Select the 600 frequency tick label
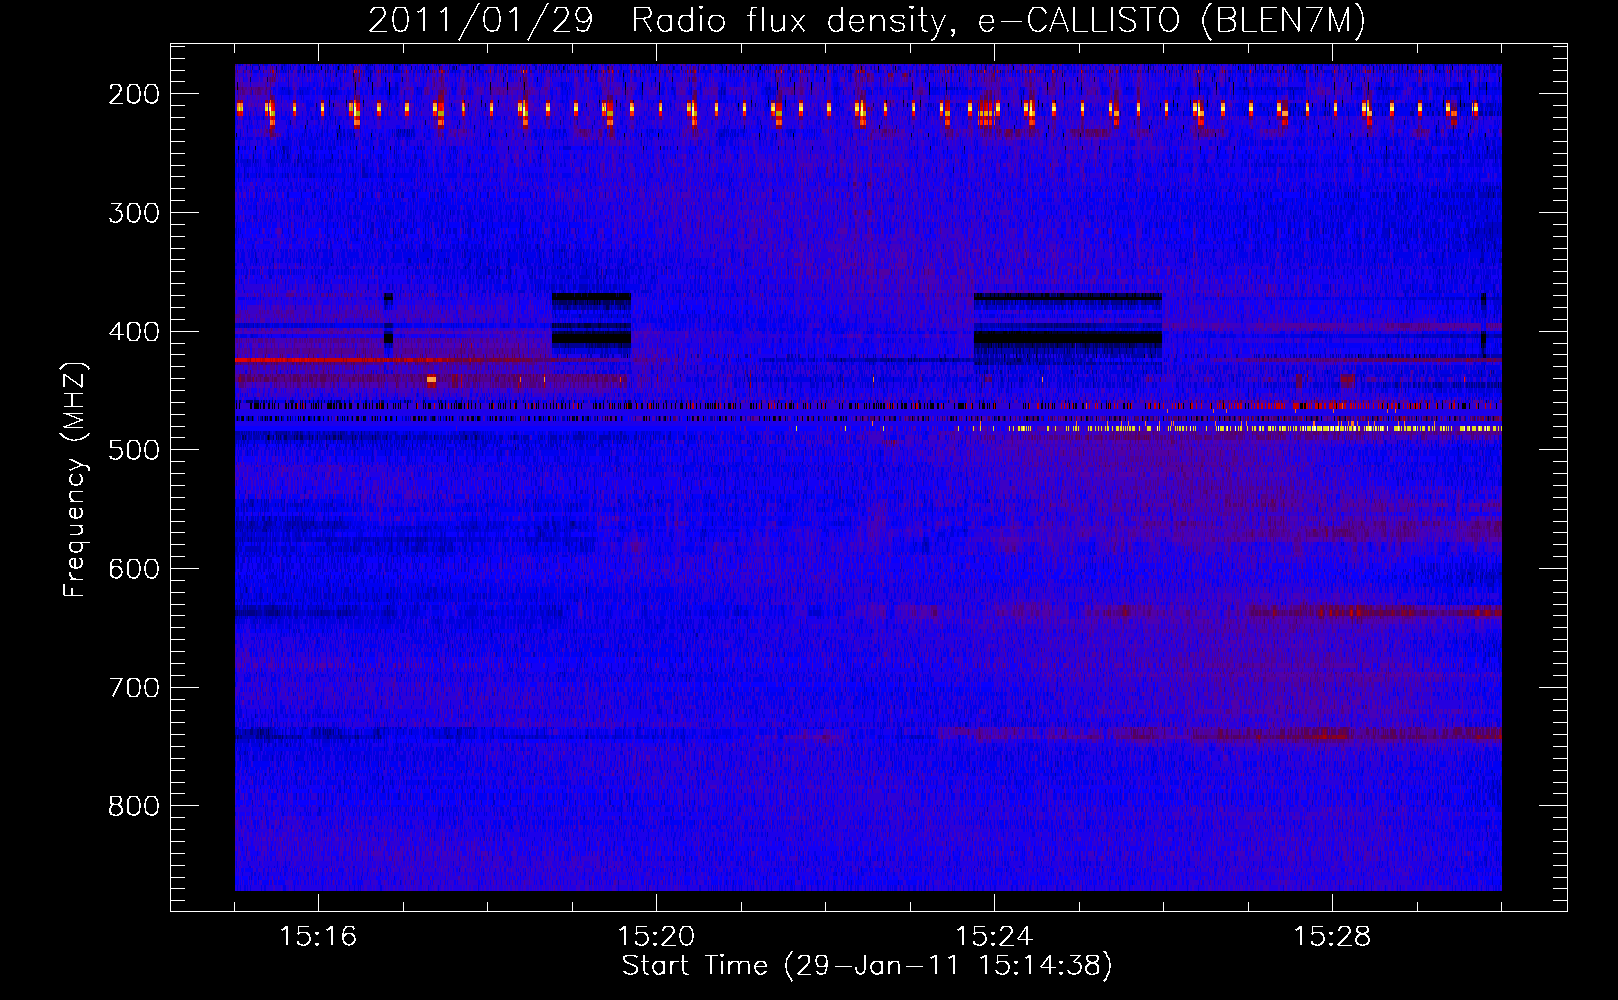 click(134, 569)
